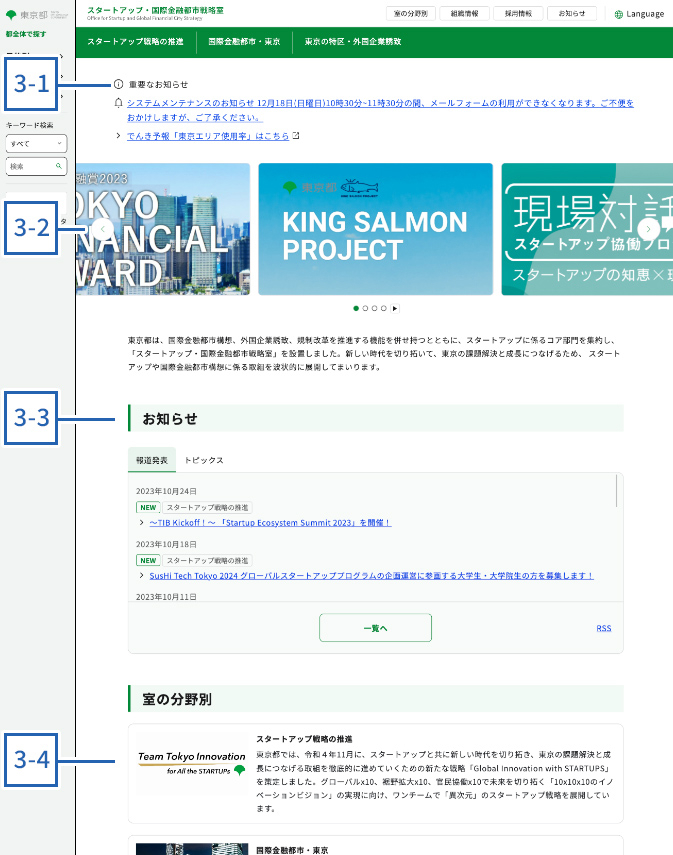This screenshot has width=673, height=855.
Task: Open 国際金融都市・東京 in green navigation
Action: pyautogui.click(x=244, y=41)
